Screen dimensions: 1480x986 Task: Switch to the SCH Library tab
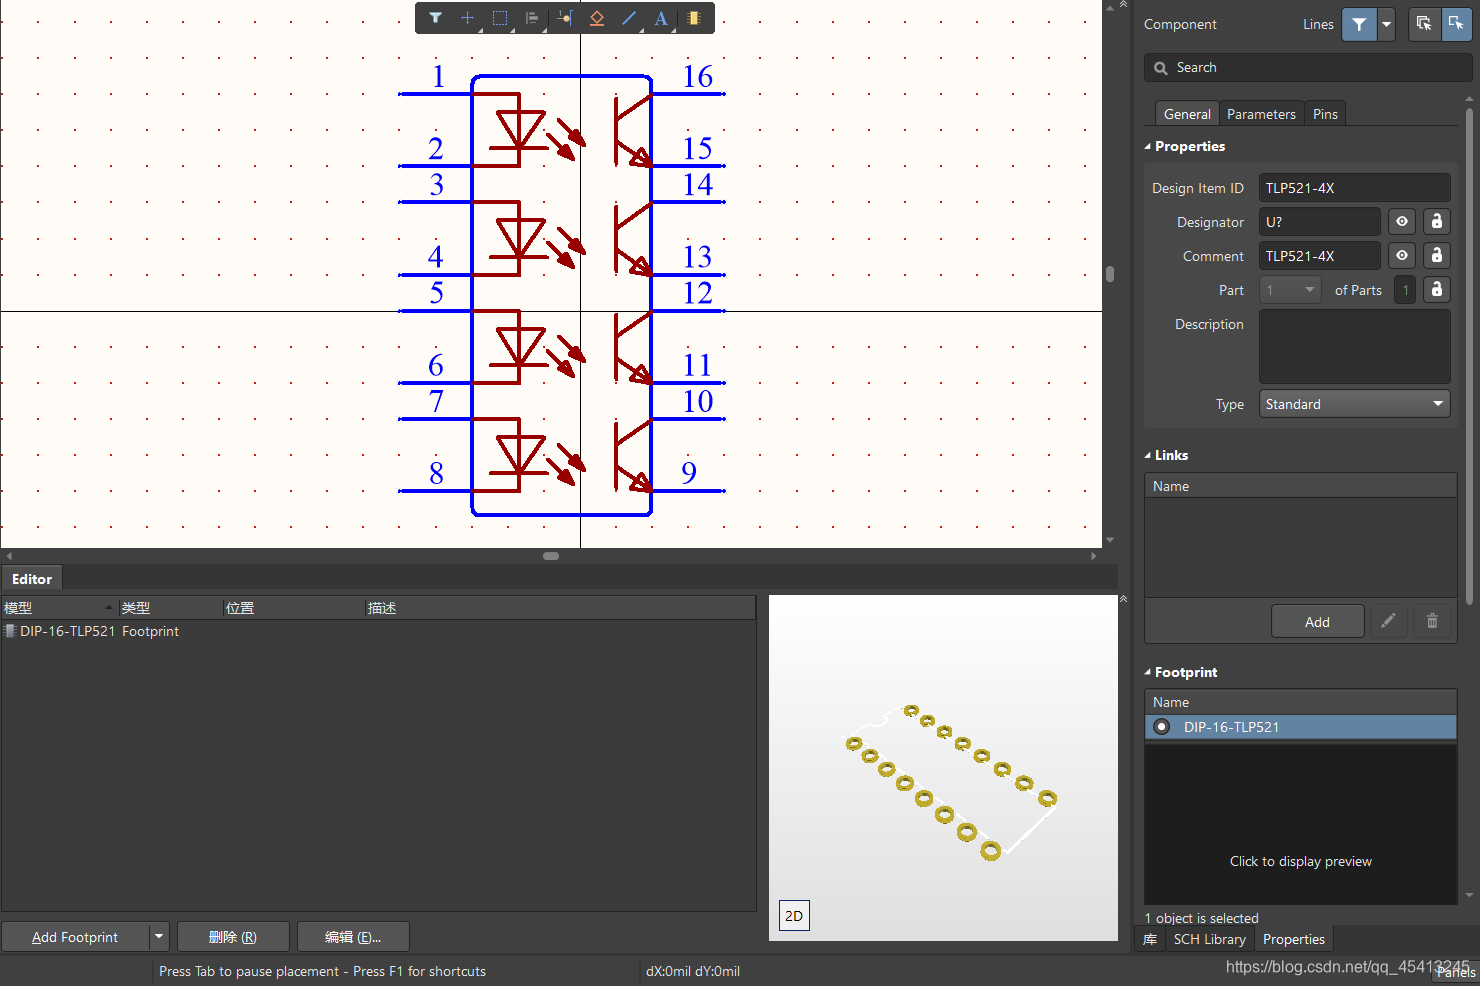(1209, 939)
